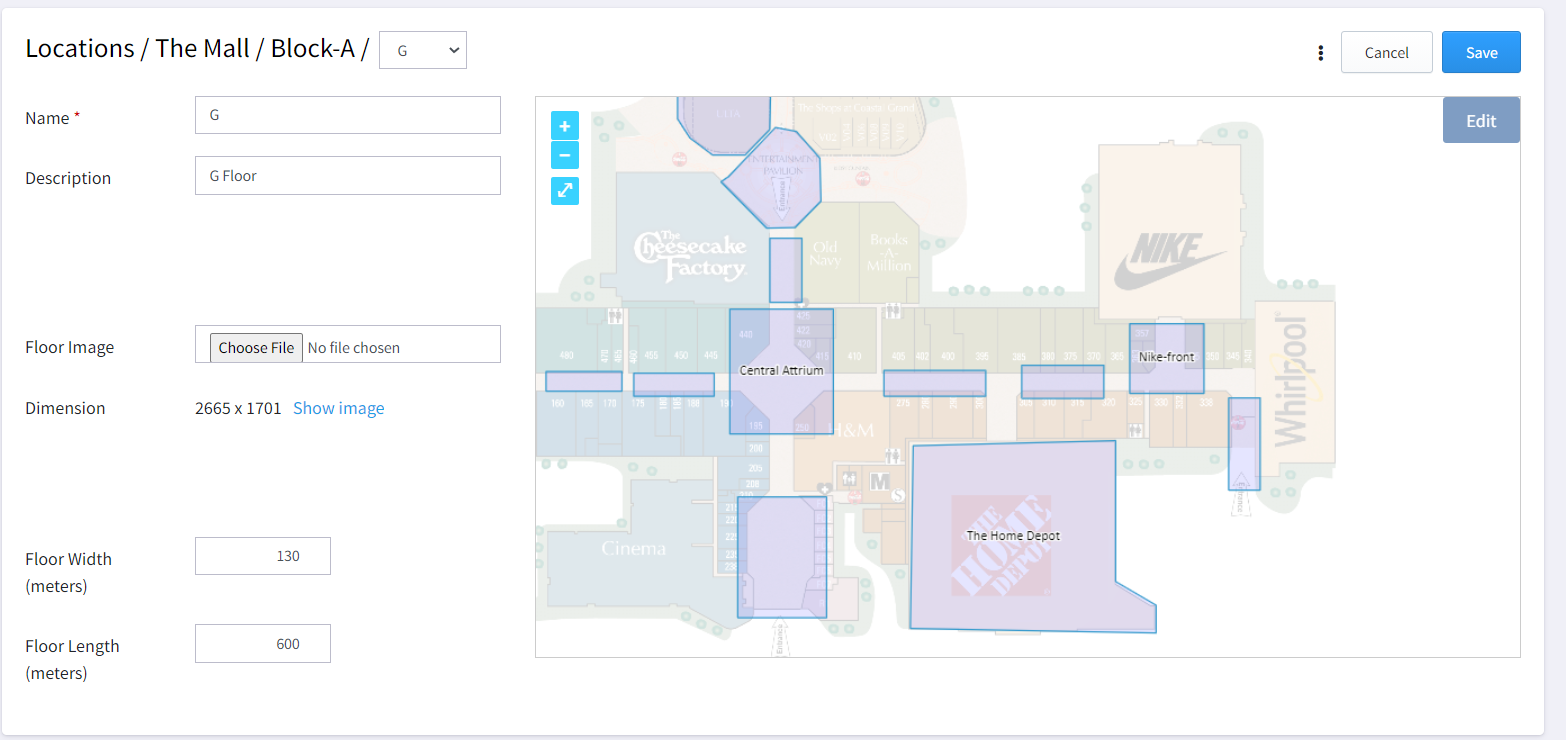Navigate to Block-A breadcrumb
This screenshot has width=1566, height=740.
[x=312, y=49]
